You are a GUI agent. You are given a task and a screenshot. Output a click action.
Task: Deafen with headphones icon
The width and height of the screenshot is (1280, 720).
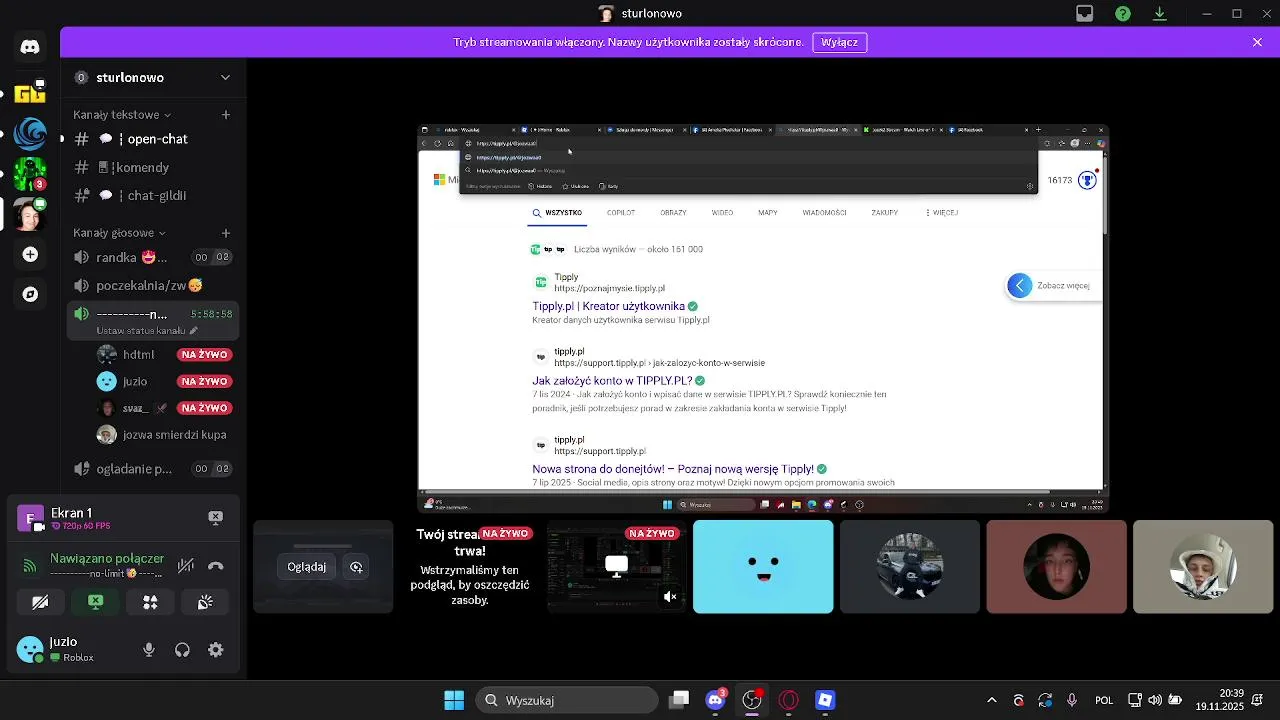(x=182, y=650)
